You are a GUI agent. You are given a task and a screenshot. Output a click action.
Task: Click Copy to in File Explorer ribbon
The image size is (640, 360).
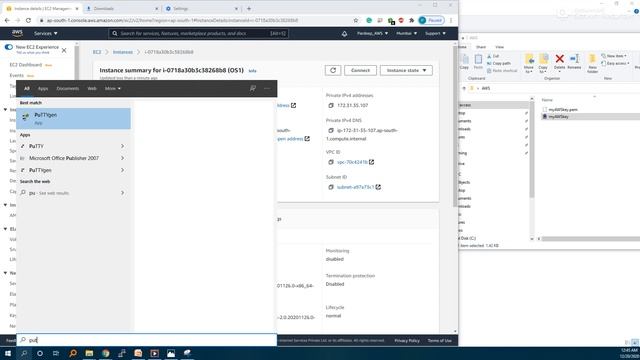click(x=543, y=63)
